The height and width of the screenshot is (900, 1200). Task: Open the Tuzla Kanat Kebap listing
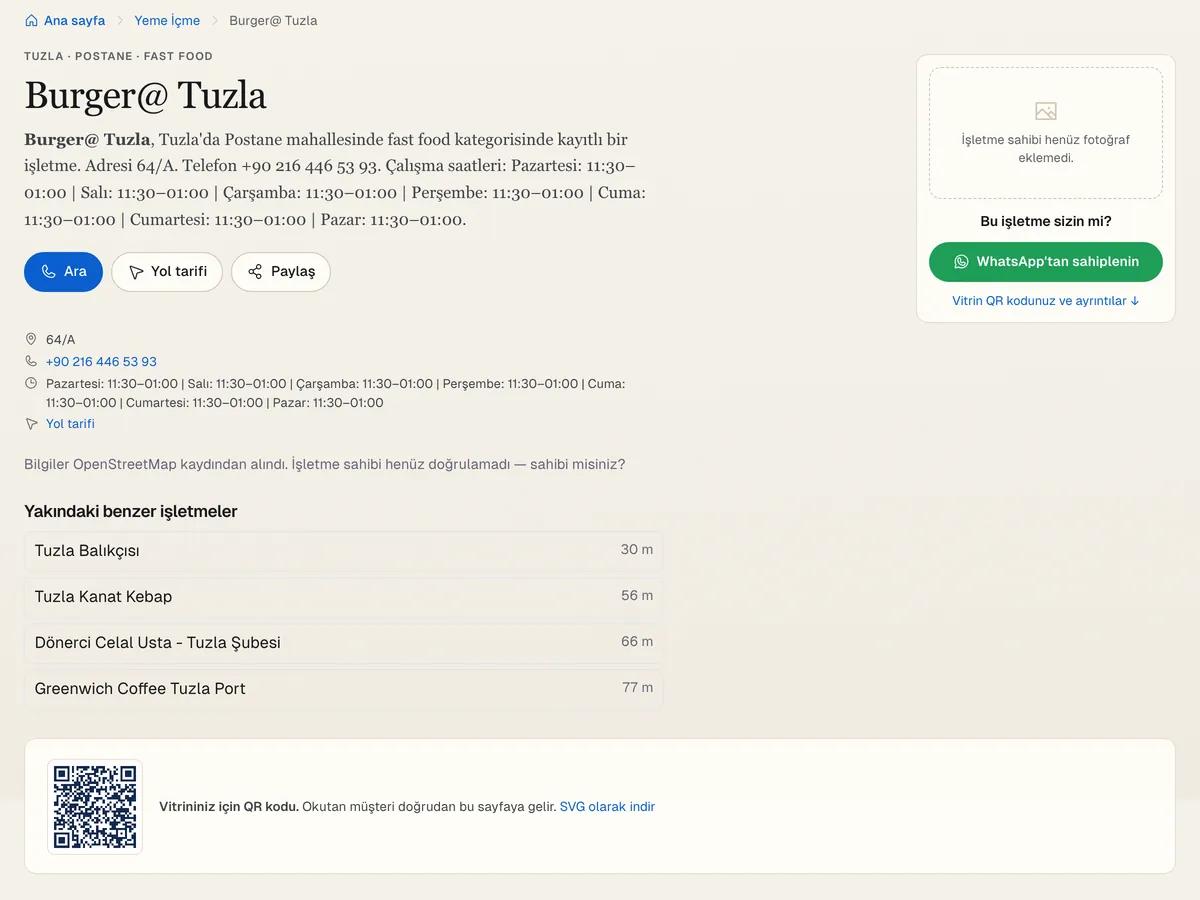click(343, 596)
